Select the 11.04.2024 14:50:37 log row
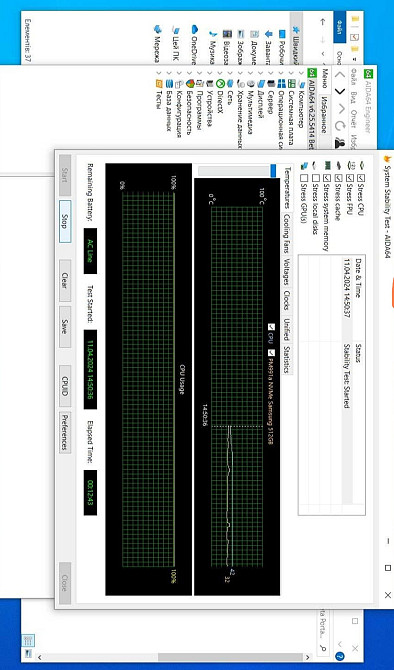394x670 pixels. (x=347, y=380)
